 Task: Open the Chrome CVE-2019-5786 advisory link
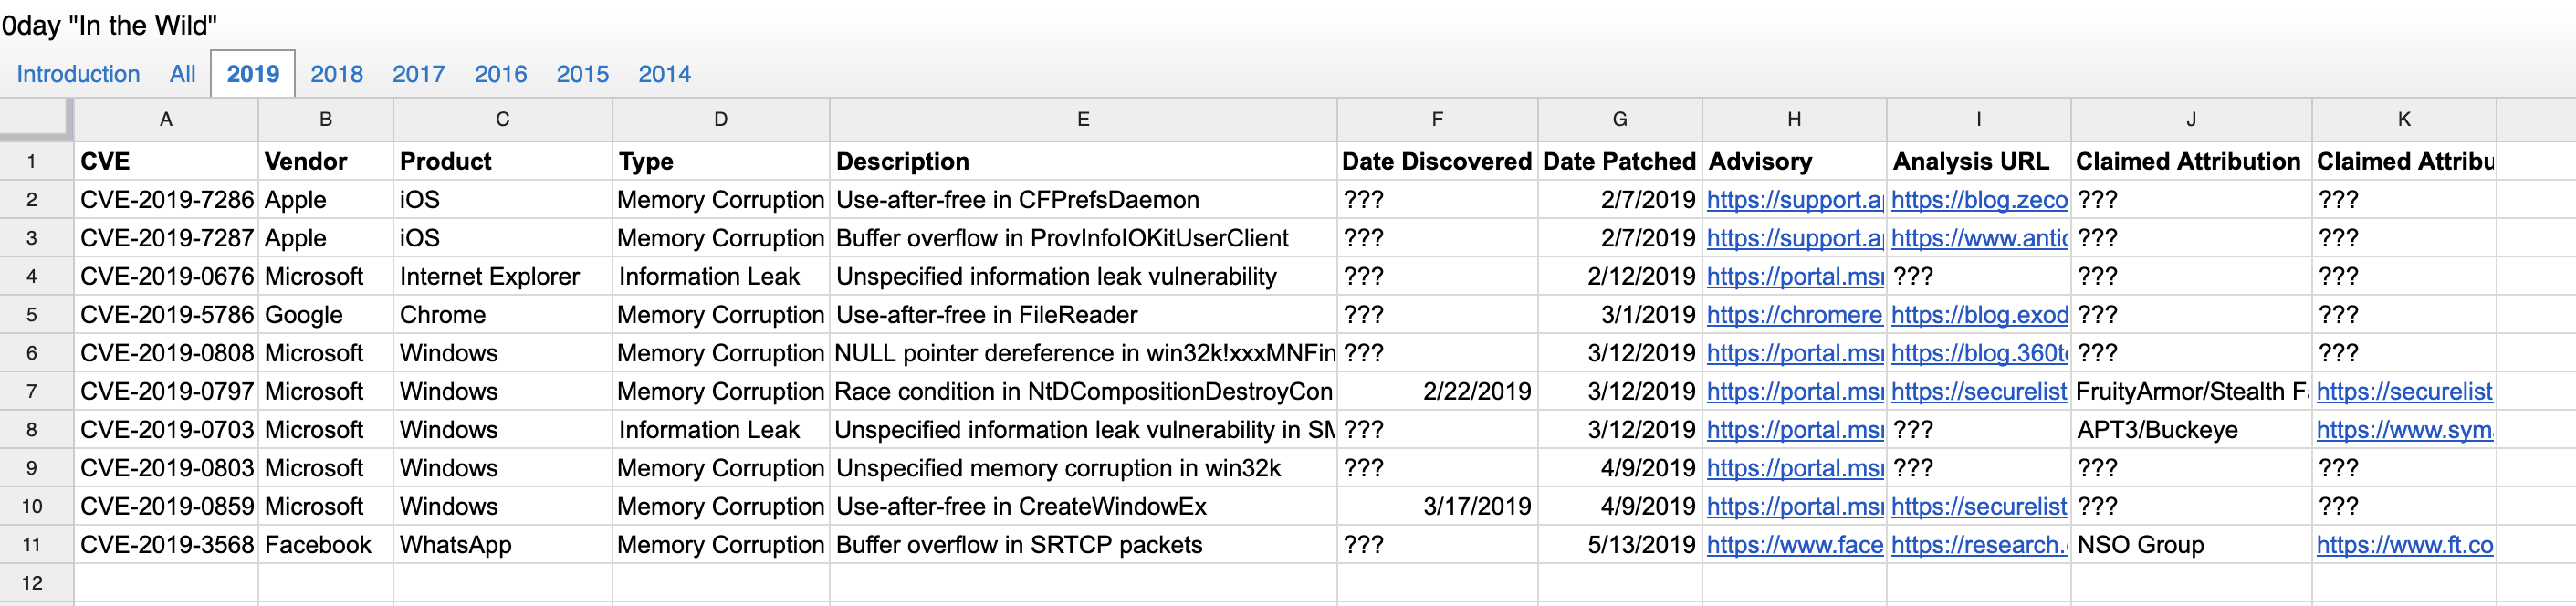tap(1794, 315)
